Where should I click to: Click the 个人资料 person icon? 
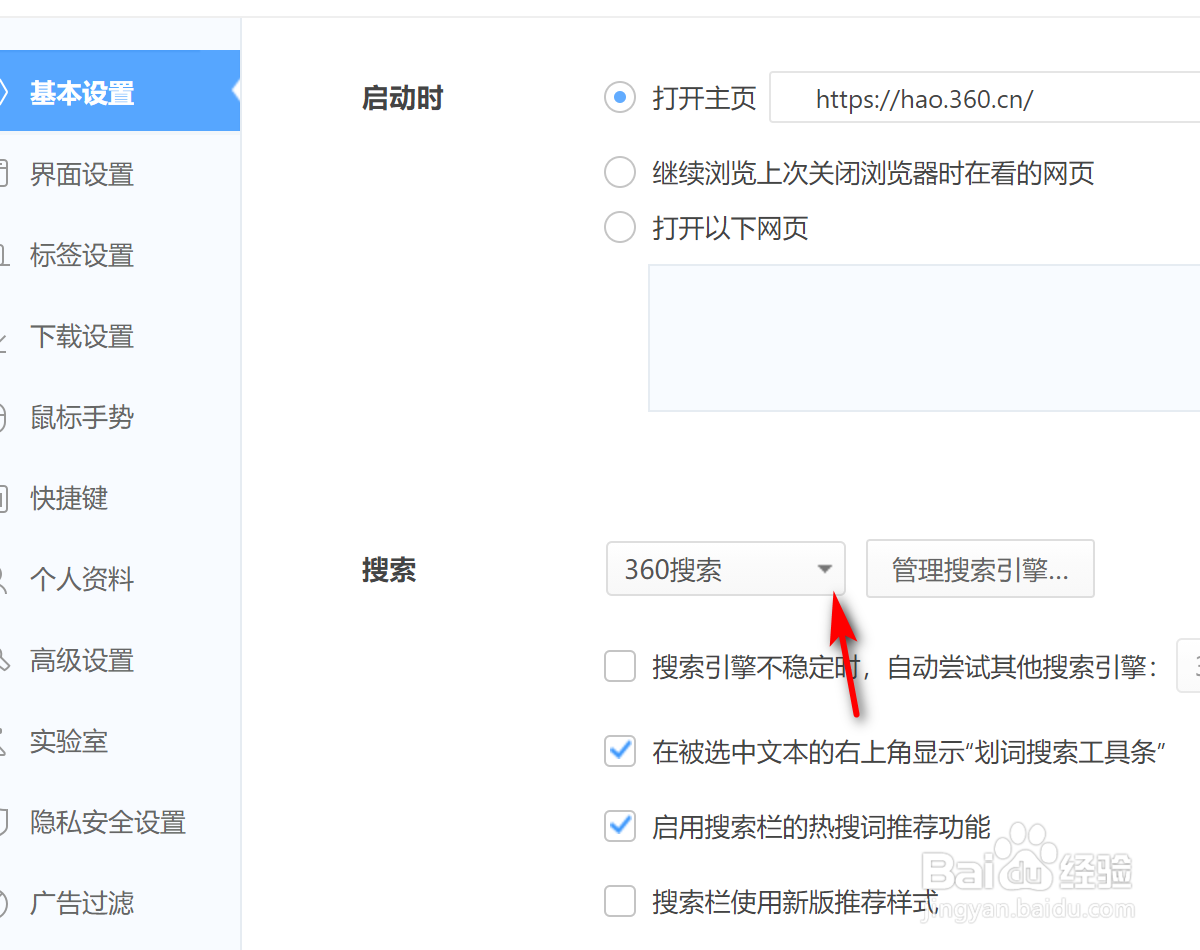[3, 580]
